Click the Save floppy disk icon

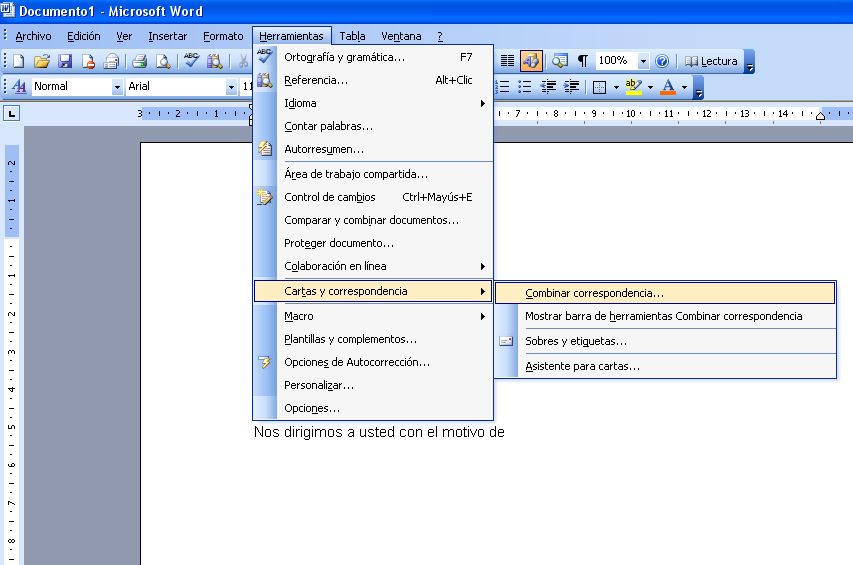click(65, 61)
